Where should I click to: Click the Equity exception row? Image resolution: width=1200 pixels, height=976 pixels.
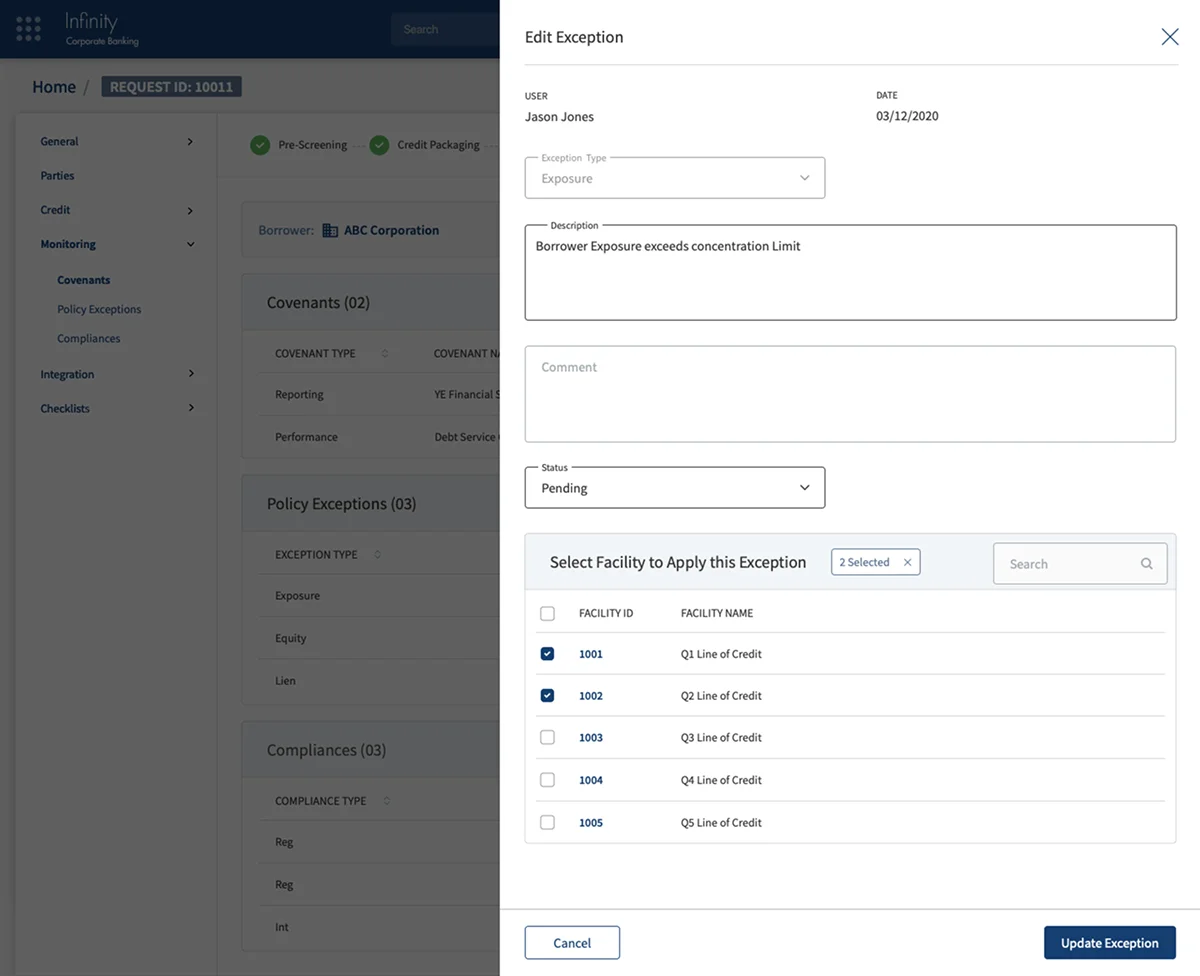click(380, 638)
